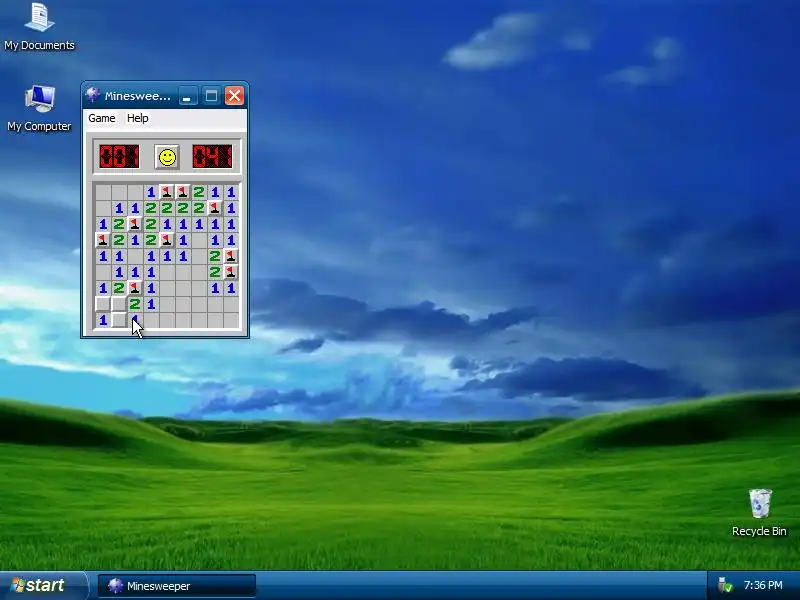Click the red timer display
The width and height of the screenshot is (800, 600).
click(x=212, y=156)
